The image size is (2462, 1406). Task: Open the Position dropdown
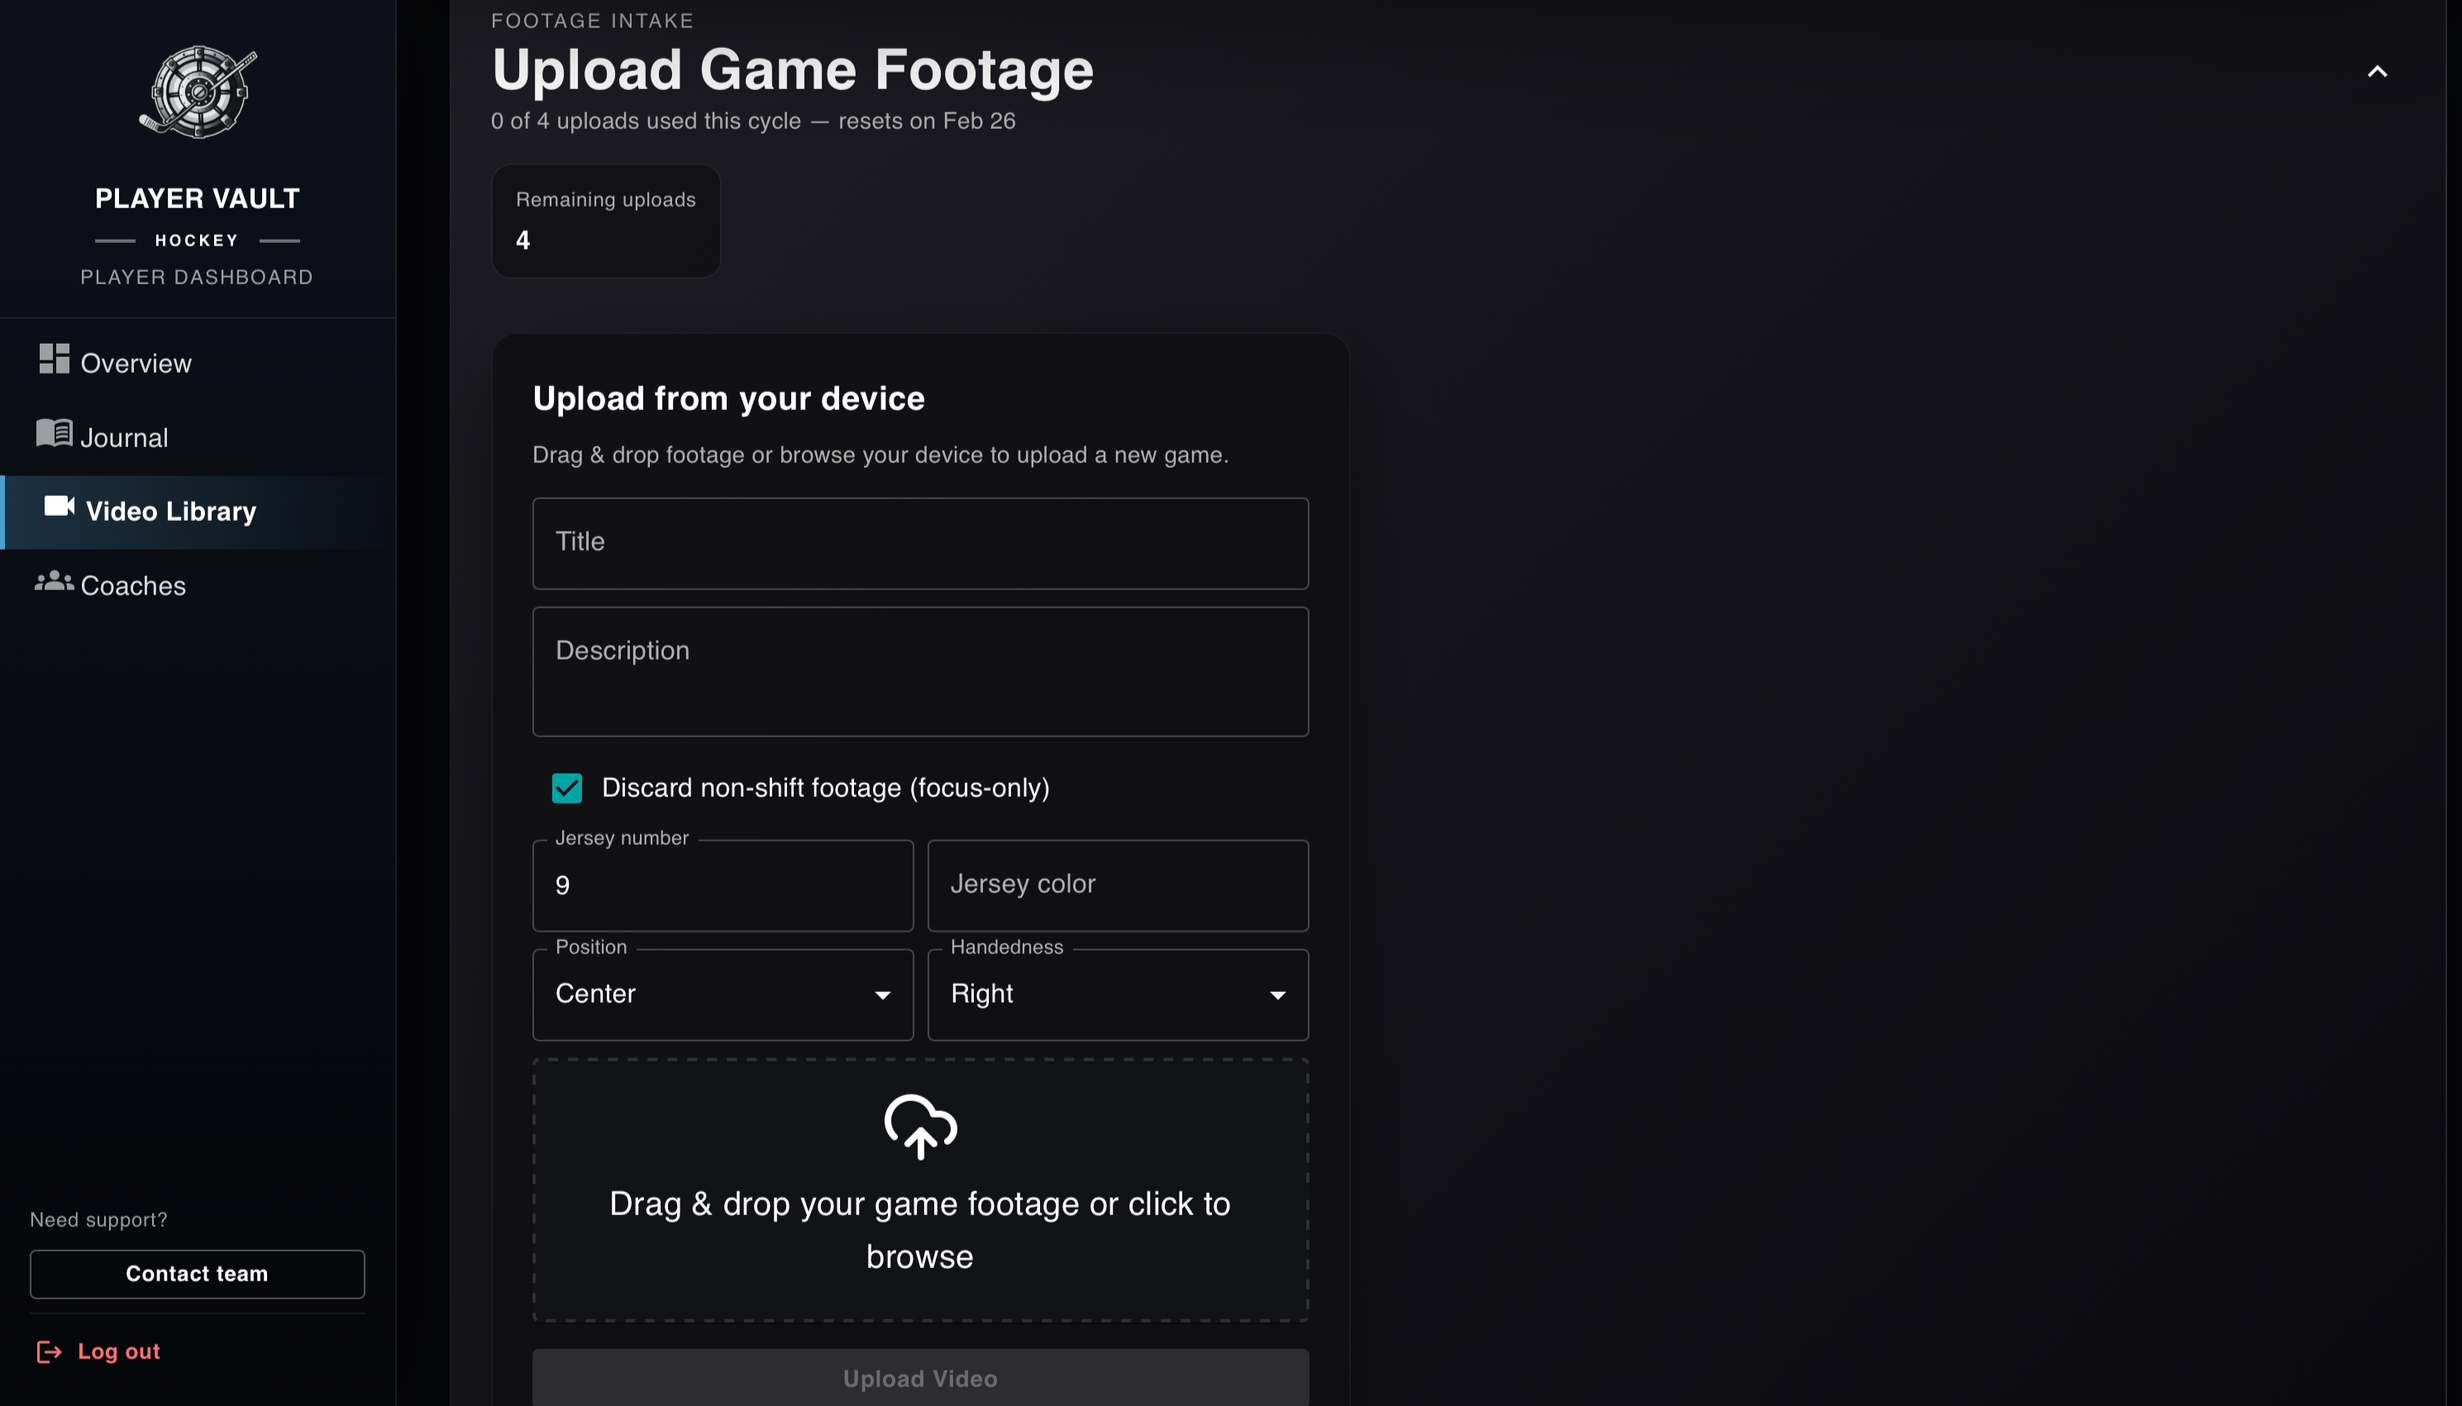coord(722,994)
